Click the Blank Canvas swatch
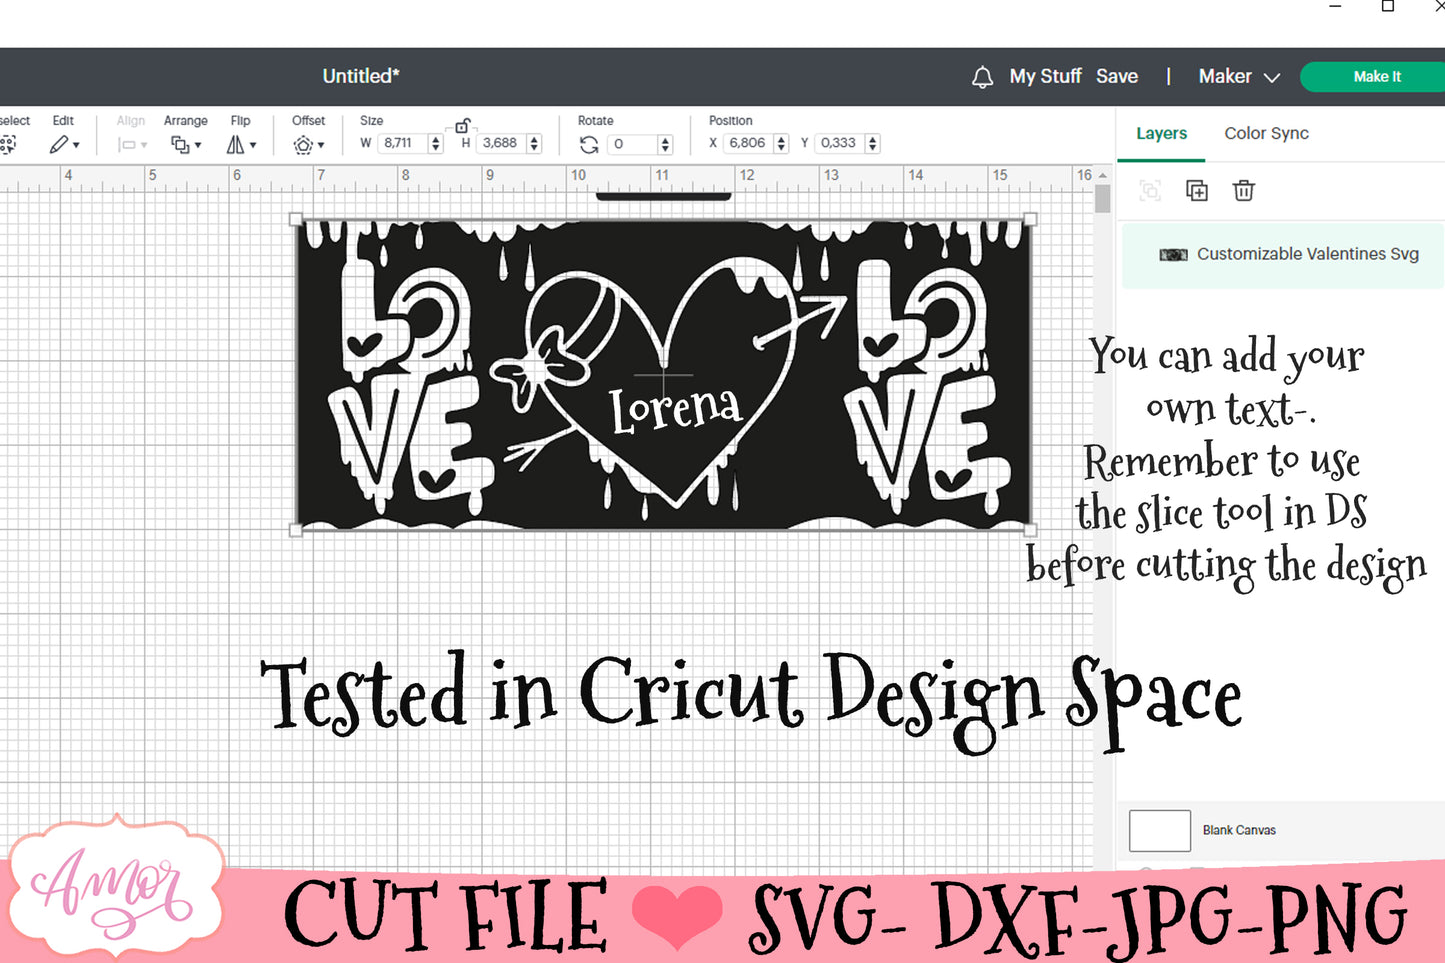The image size is (1445, 963). point(1160,831)
